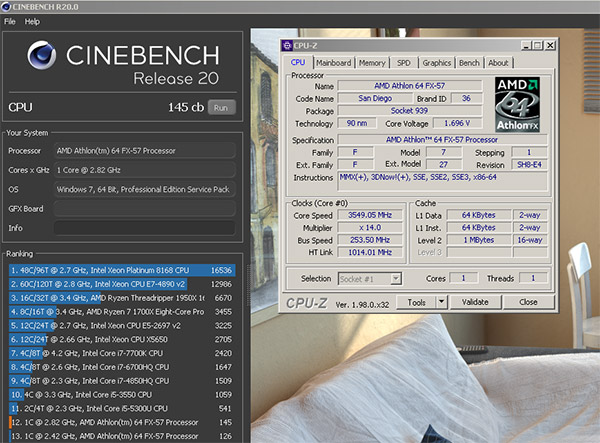
Task: Select ranking row 1 Intel Xeon Platinum 8168
Action: coord(122,270)
